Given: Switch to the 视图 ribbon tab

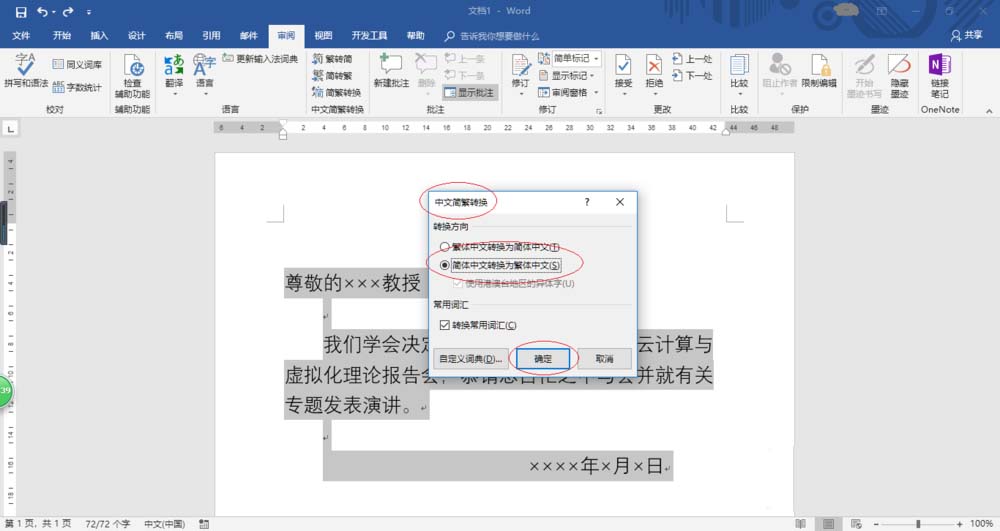Looking at the screenshot, I should (x=323, y=35).
